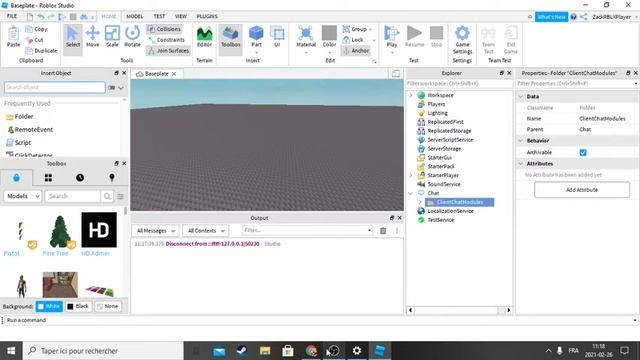This screenshot has width=640, height=360.
Task: Switch to the MODEL ribbon tab
Action: [x=134, y=16]
